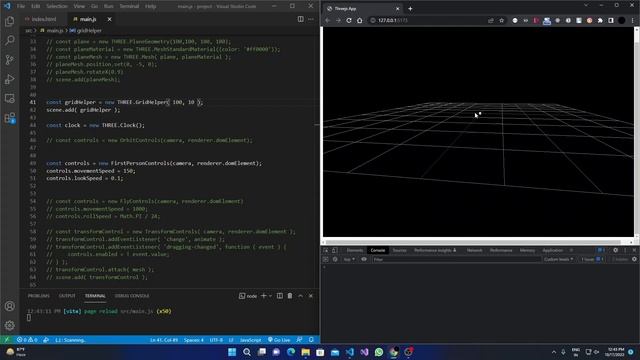
Task: Open the browser Extensions puzzle icon
Action: (600, 20)
